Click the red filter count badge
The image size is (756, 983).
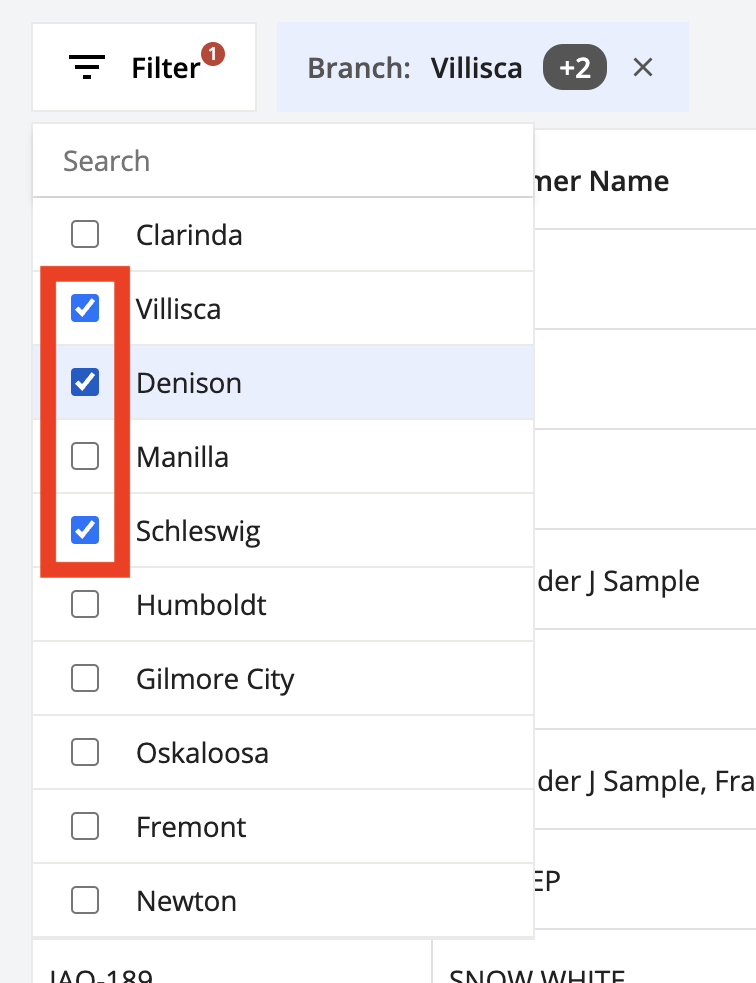coord(212,54)
